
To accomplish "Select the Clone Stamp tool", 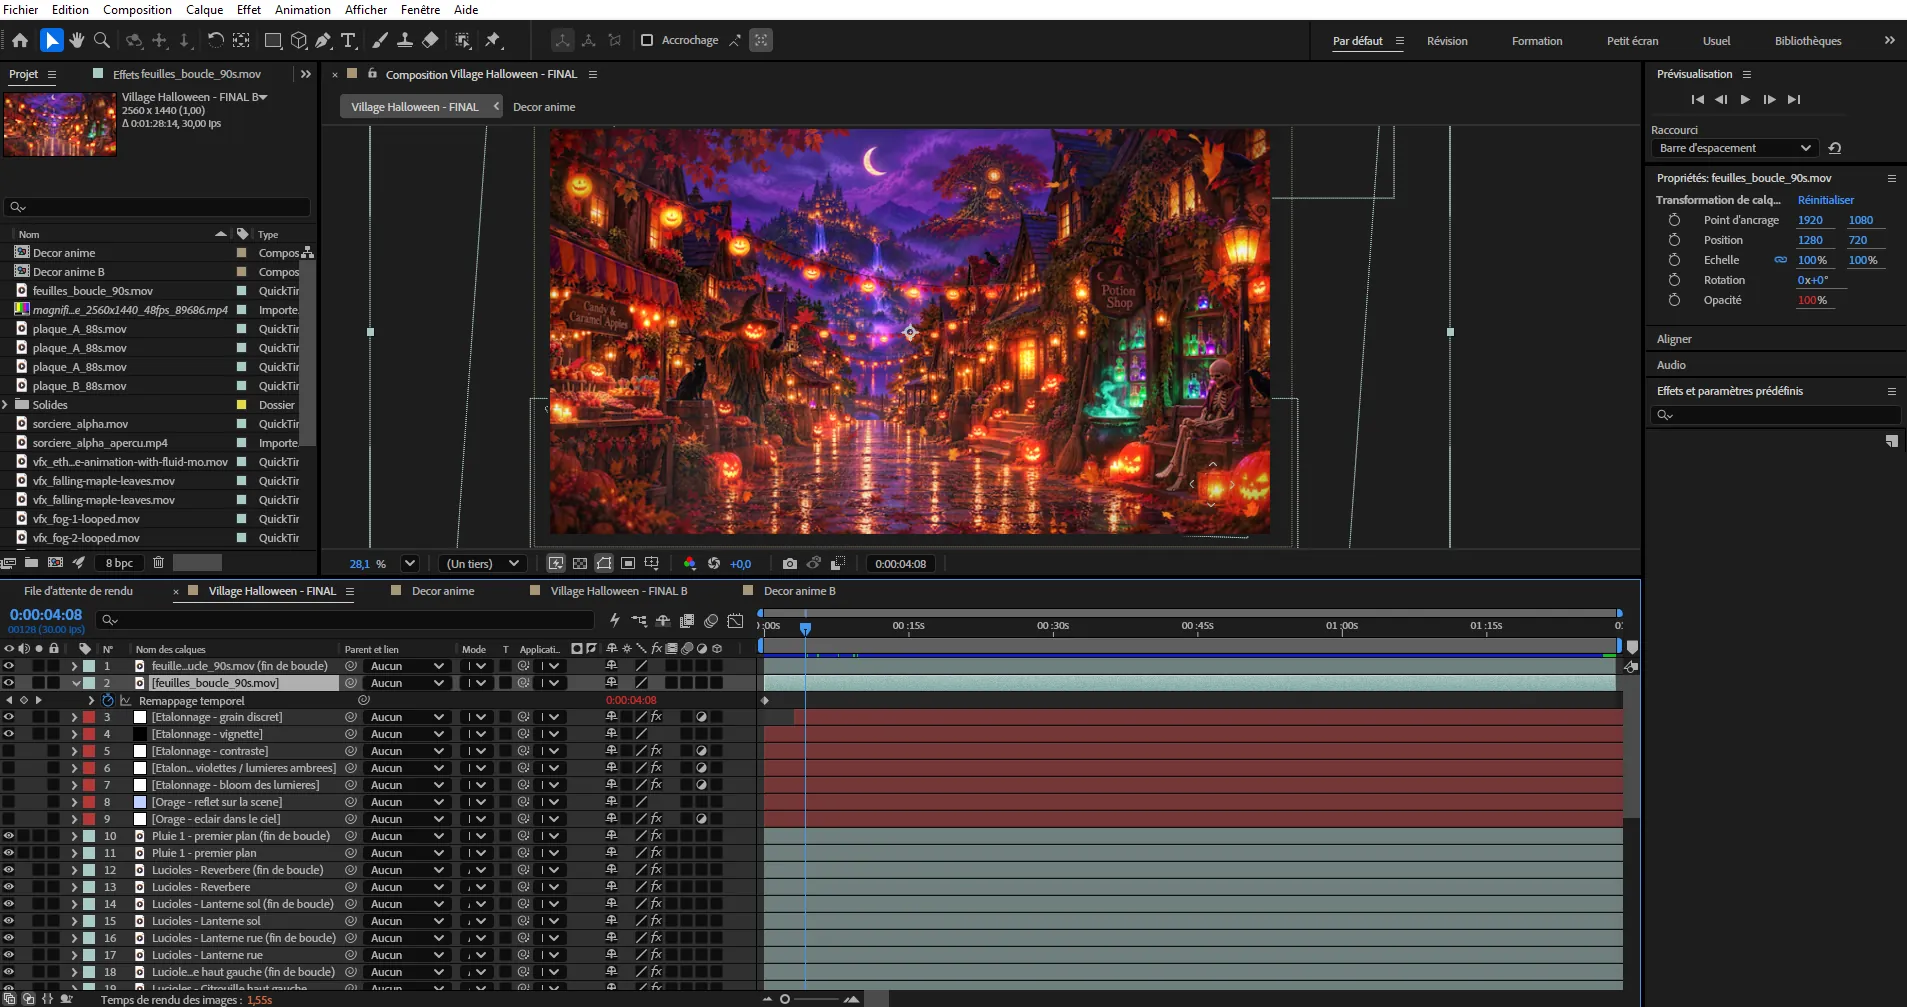I will 405,40.
